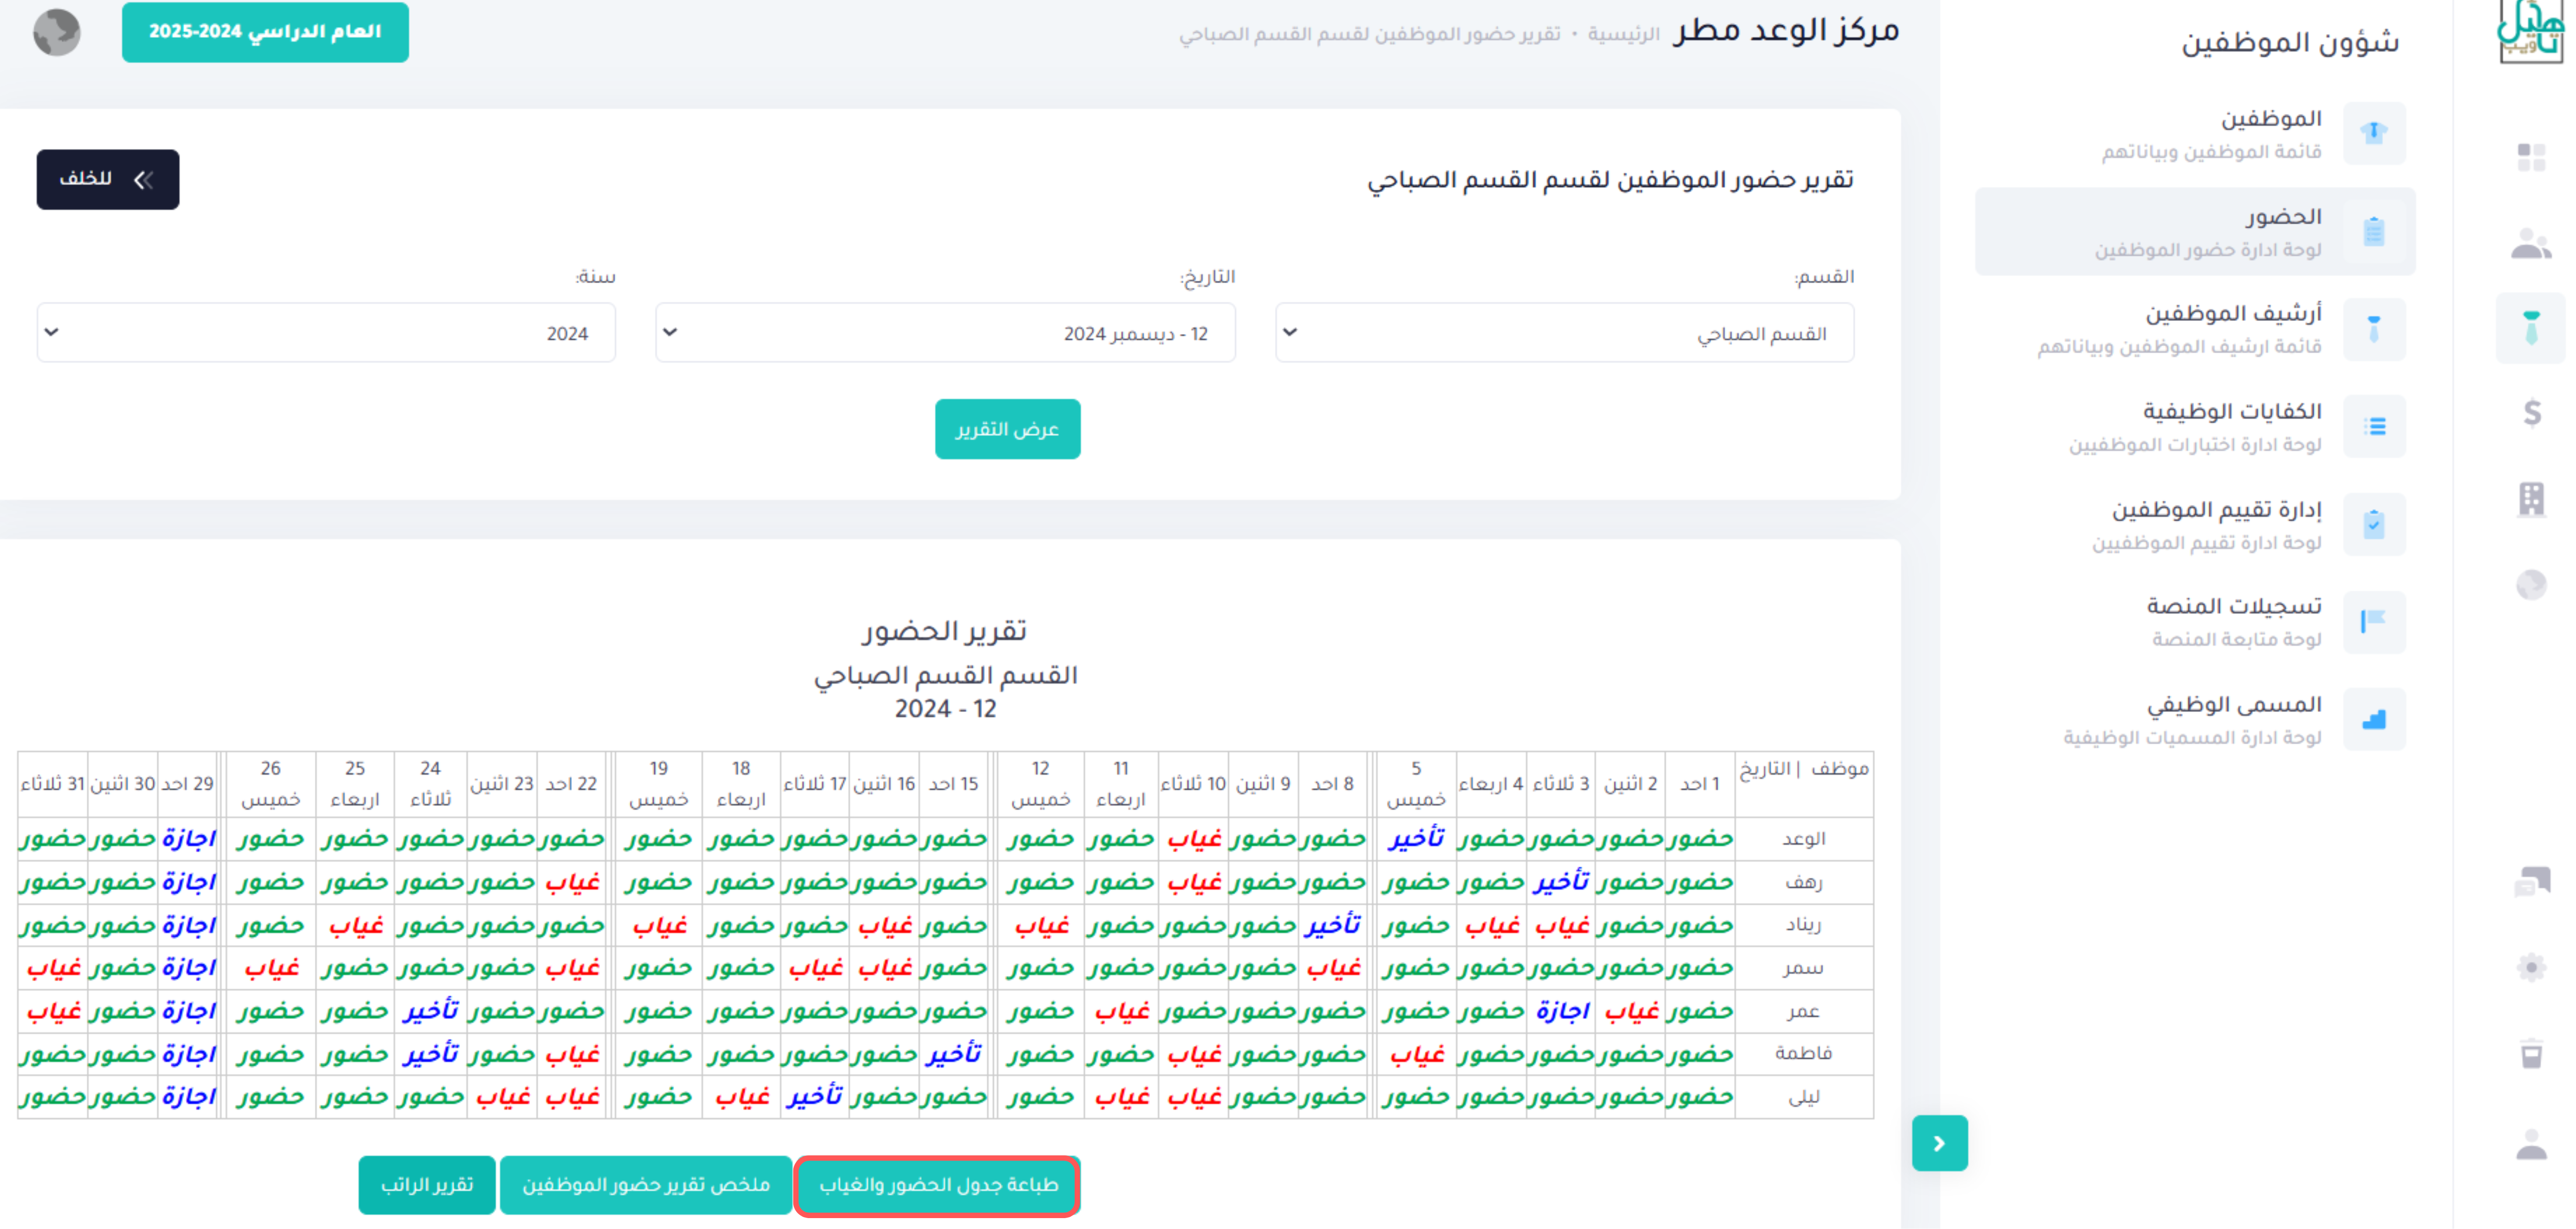Click تأخير cell for ليلى on day 17
This screenshot has width=2576, height=1229.
point(815,1097)
